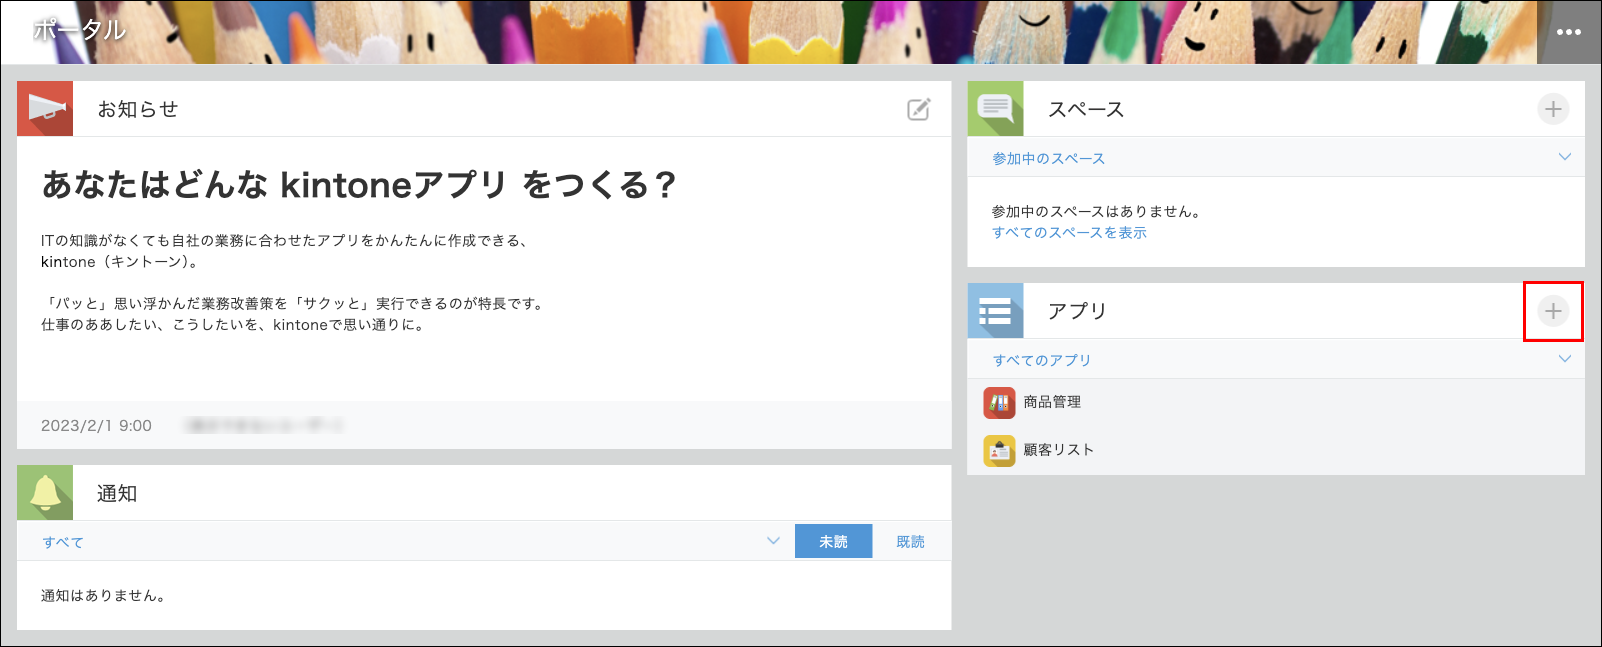Click the 通知 heading
Viewport: 1602px width, 647px height.
point(117,493)
